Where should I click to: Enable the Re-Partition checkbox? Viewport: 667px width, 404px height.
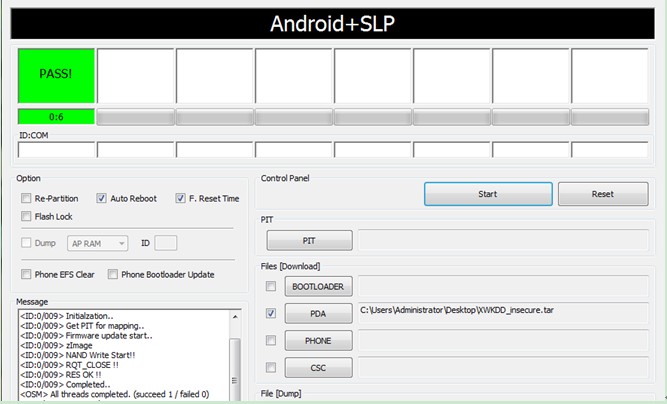point(26,198)
